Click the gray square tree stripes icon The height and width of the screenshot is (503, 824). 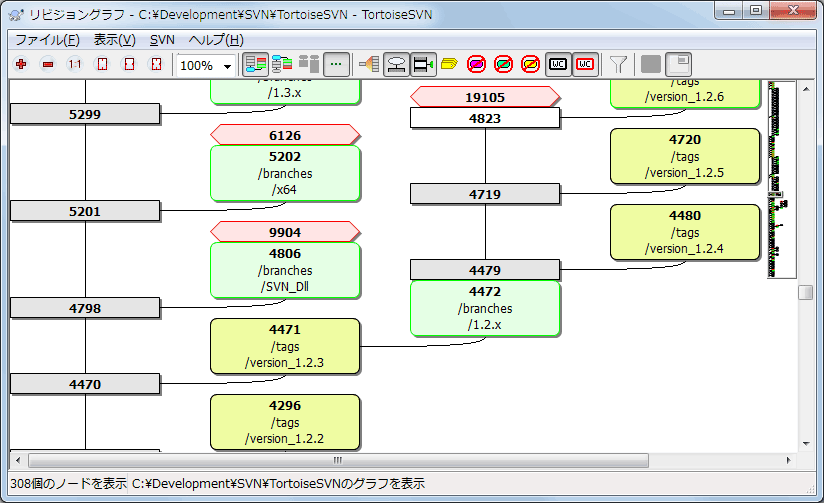pos(651,65)
